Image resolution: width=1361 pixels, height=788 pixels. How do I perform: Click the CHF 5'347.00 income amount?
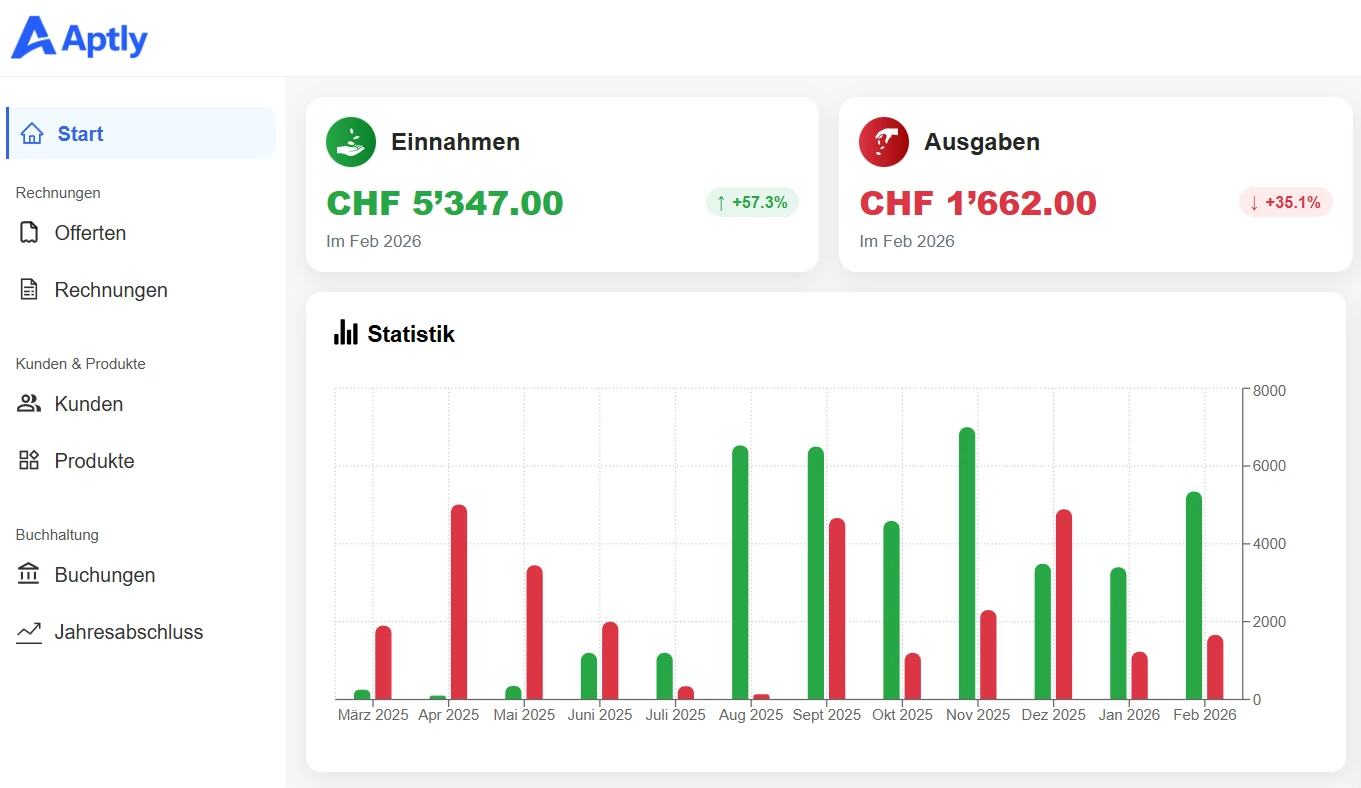[x=445, y=203]
